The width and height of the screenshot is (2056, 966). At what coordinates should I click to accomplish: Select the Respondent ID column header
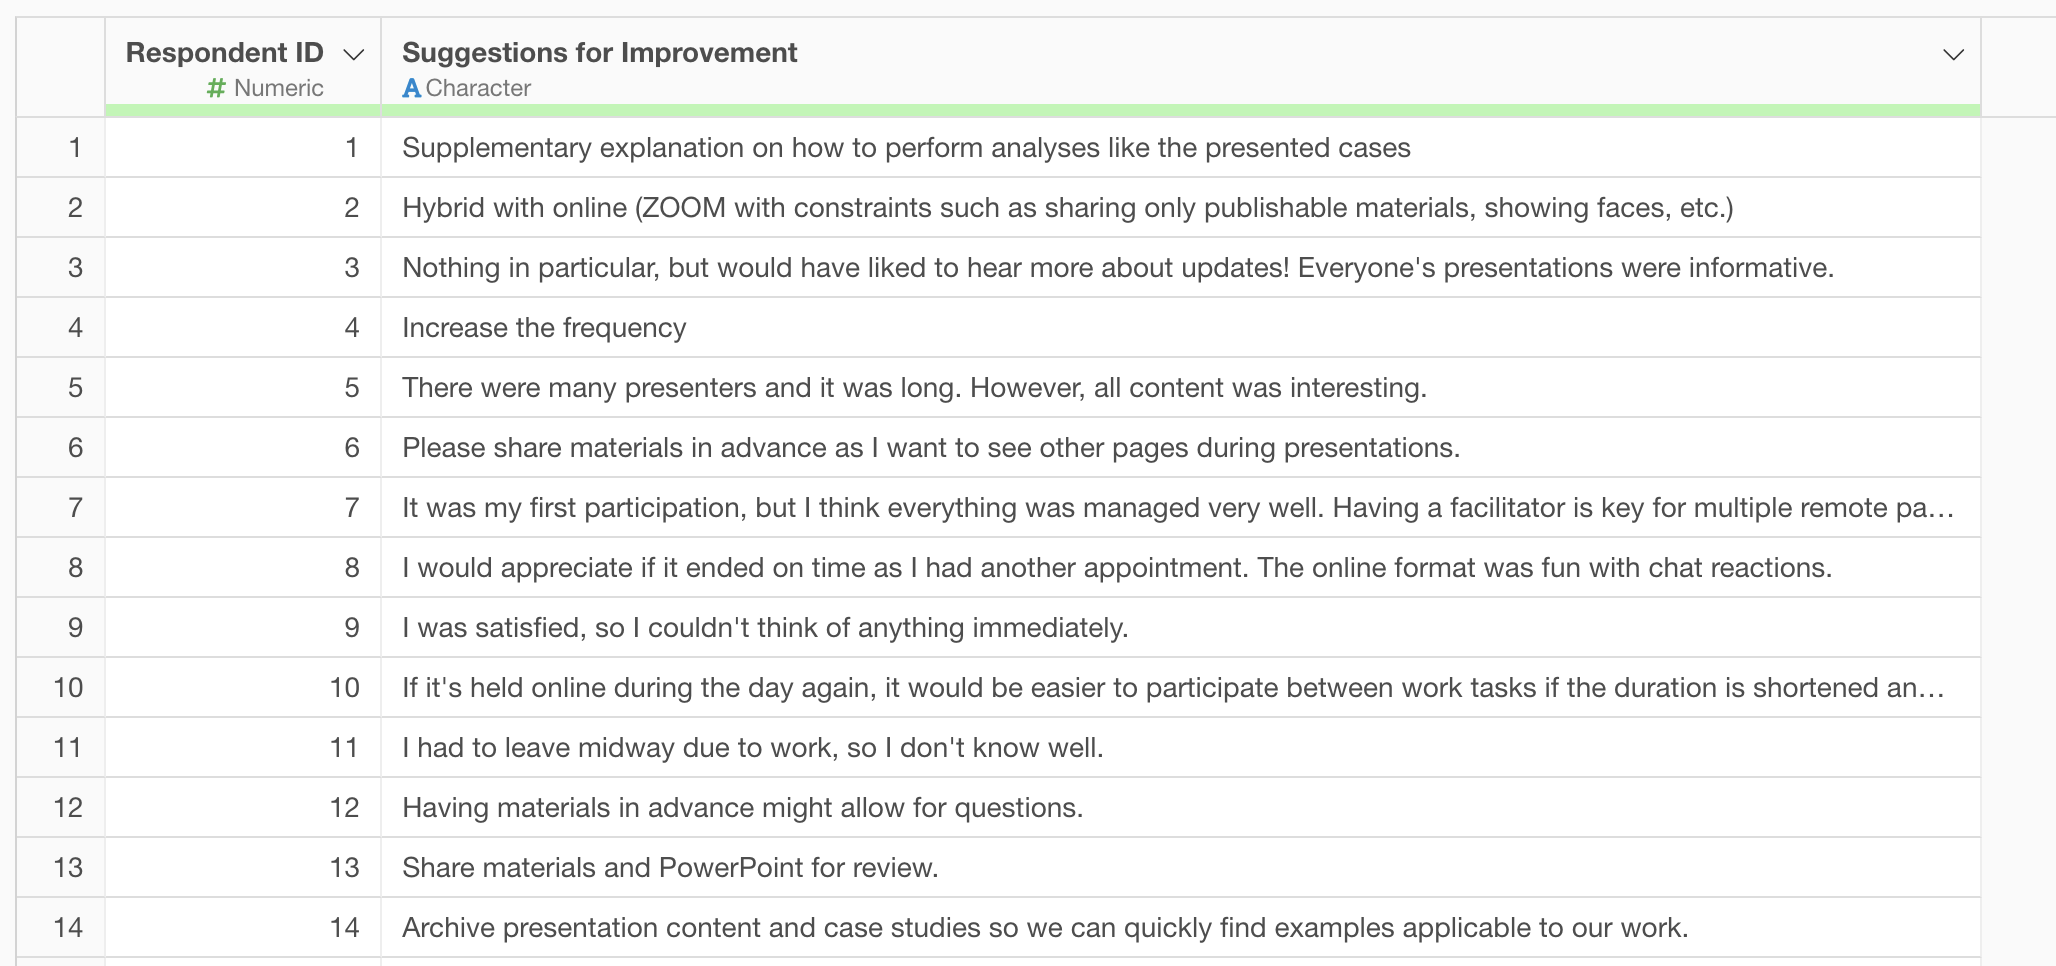pos(243,61)
